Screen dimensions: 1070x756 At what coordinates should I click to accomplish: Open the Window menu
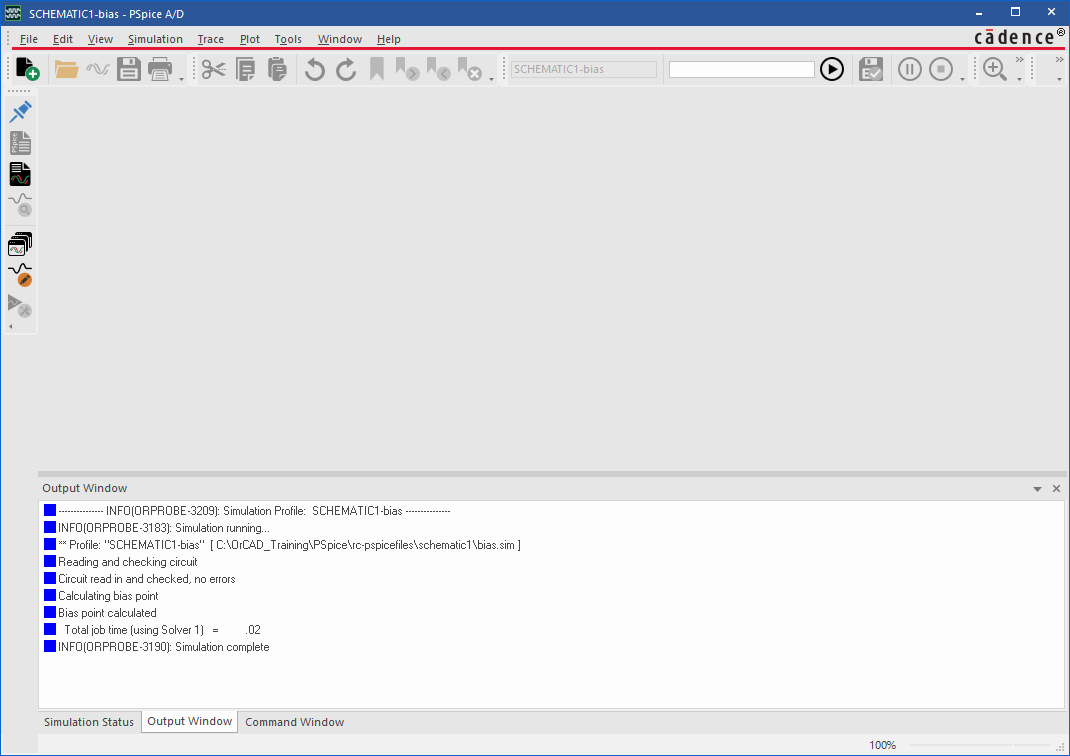340,39
